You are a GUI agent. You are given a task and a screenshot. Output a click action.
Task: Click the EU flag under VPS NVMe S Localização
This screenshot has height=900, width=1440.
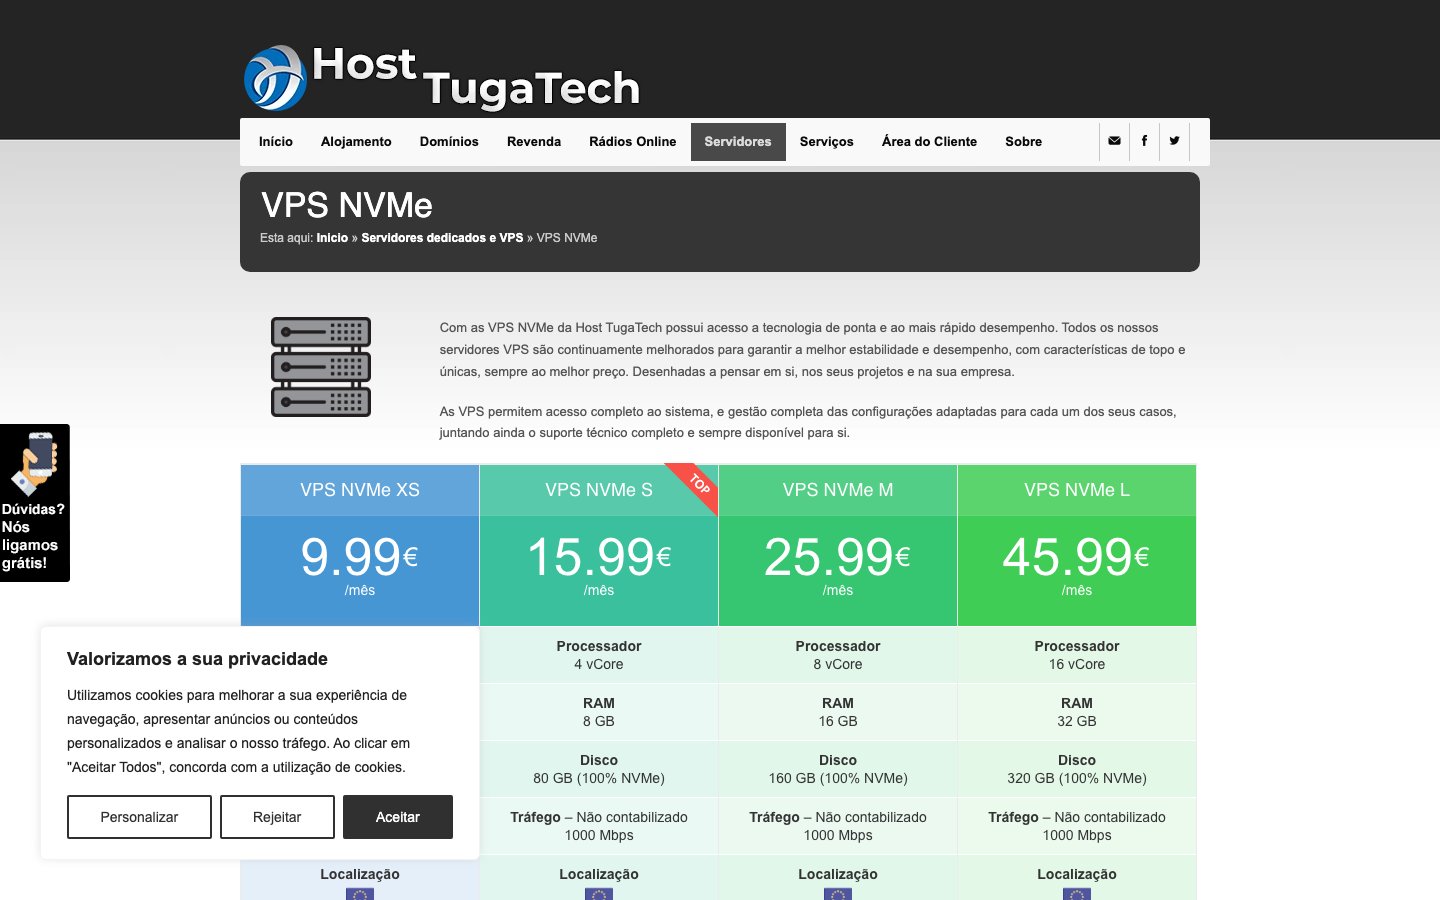[x=599, y=894]
